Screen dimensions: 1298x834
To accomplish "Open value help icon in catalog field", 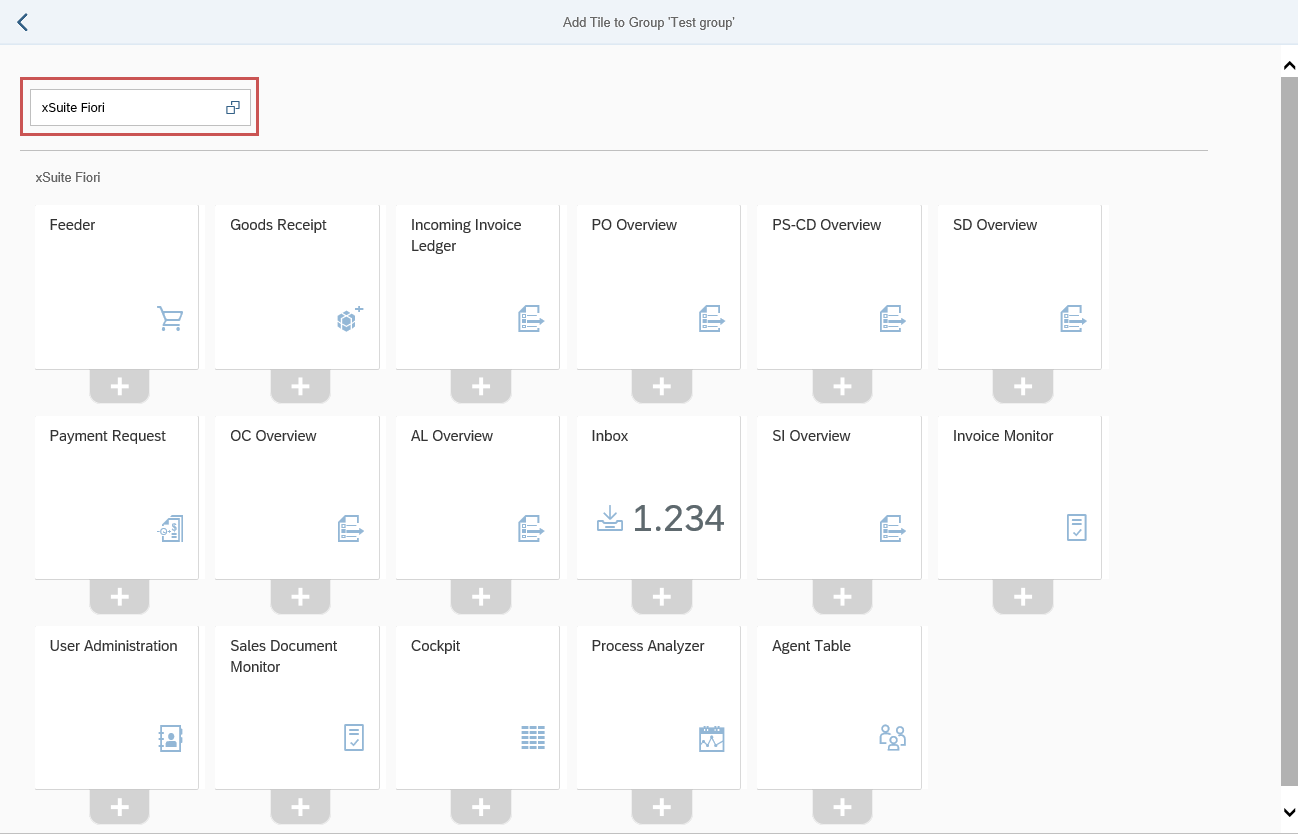I will tap(233, 107).
